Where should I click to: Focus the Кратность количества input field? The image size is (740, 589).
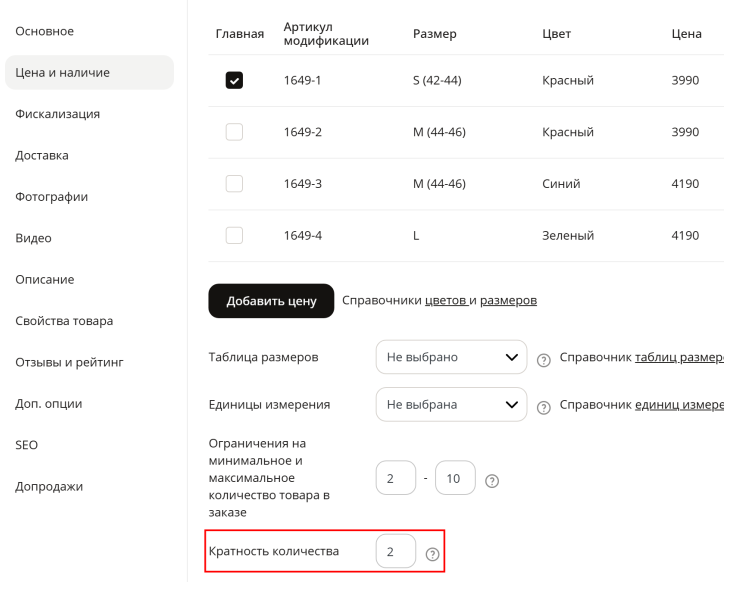(x=396, y=551)
